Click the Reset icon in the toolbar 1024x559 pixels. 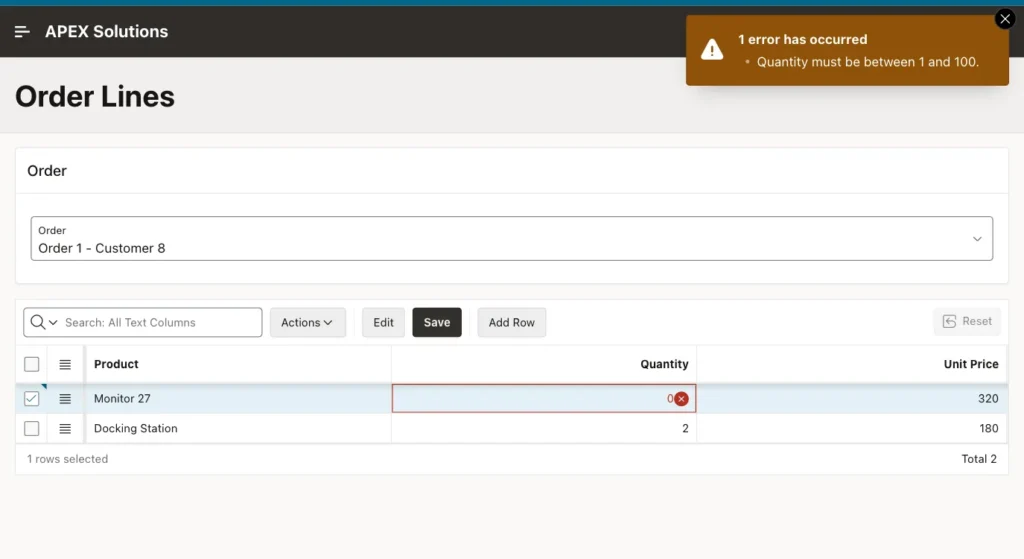point(950,321)
